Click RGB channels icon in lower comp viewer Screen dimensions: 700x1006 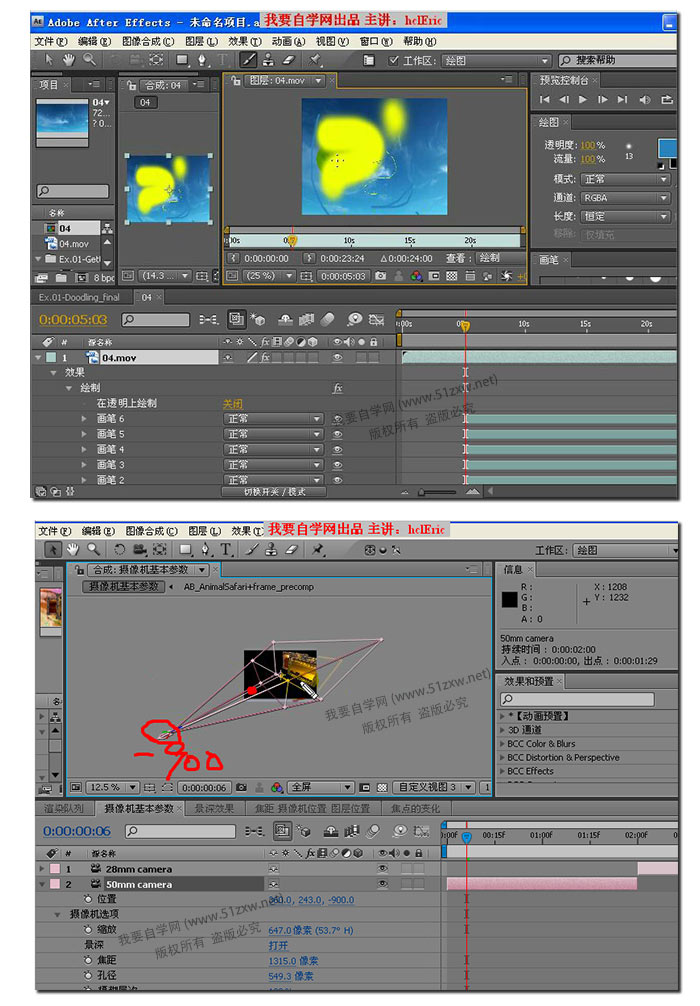click(x=277, y=787)
